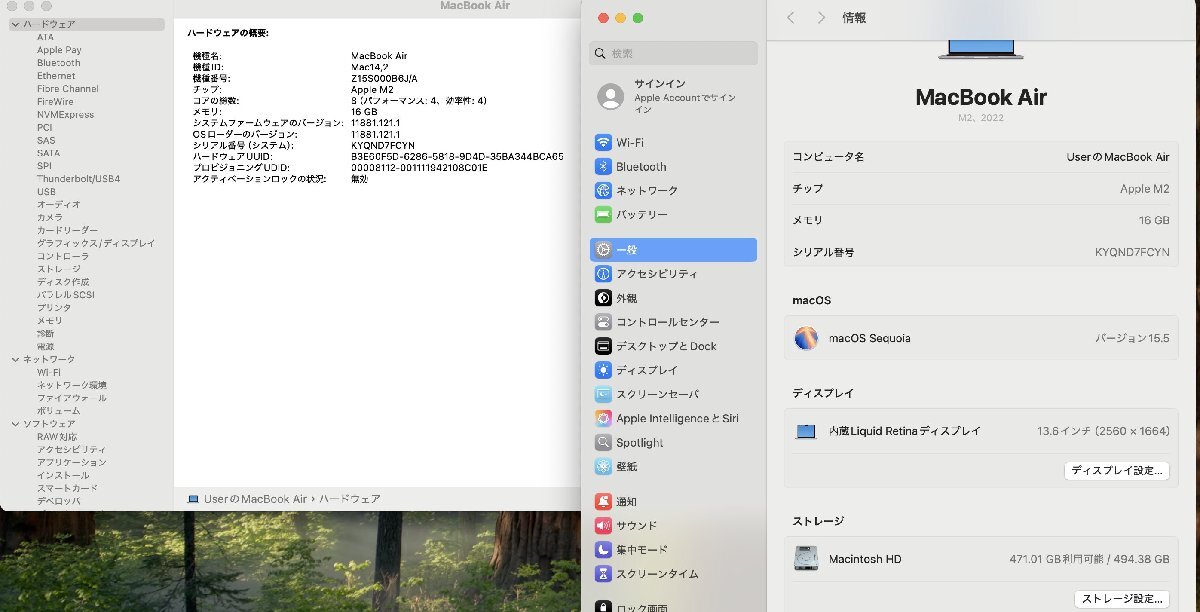Click the Macintosh HD disk icon

[806, 559]
